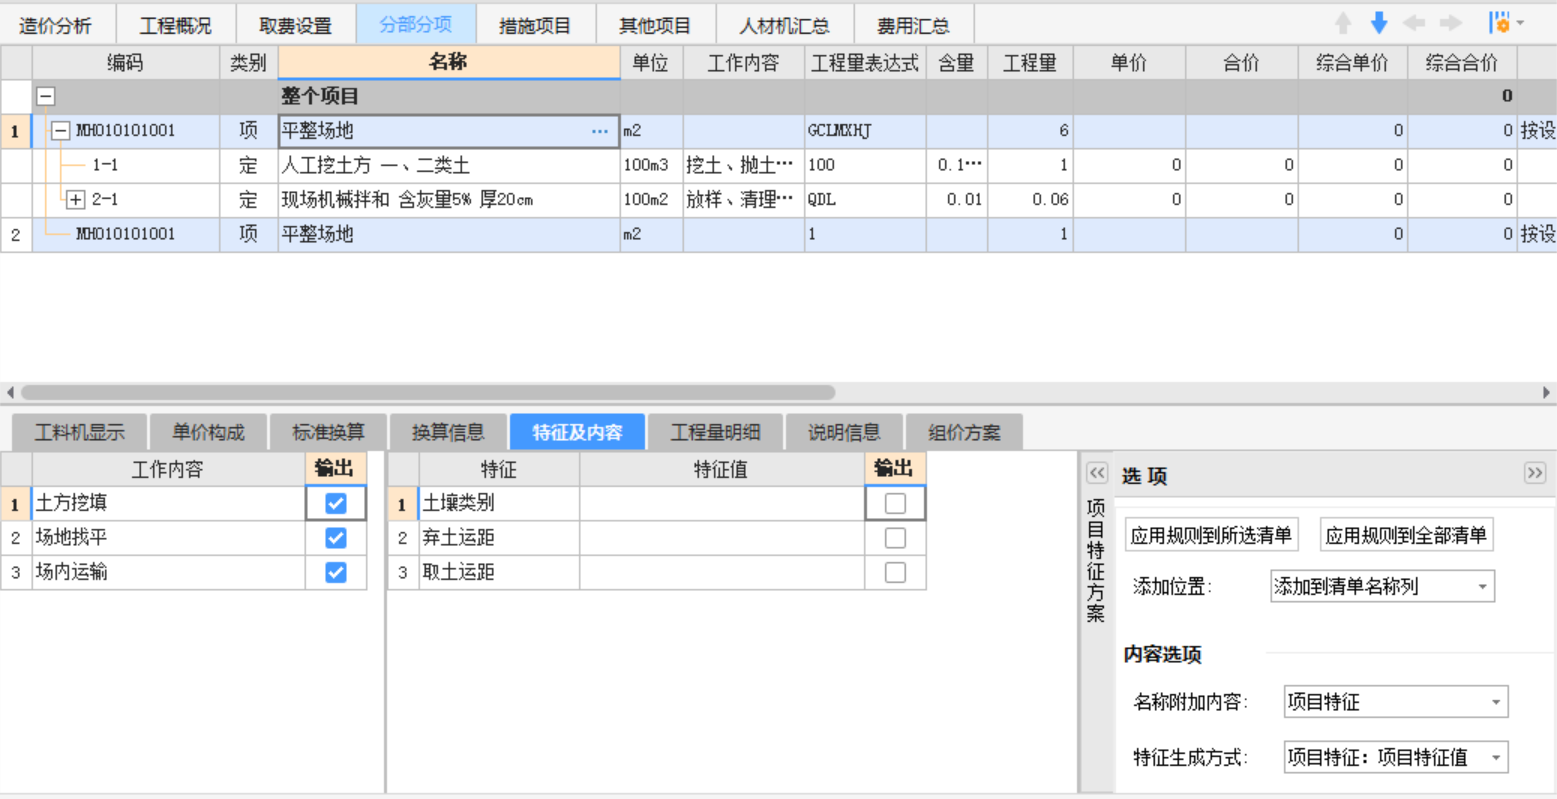Viewport: 1557px width, 799px height.
Task: Click the ellipsis button in 平整场地 name cell
Action: tap(599, 131)
